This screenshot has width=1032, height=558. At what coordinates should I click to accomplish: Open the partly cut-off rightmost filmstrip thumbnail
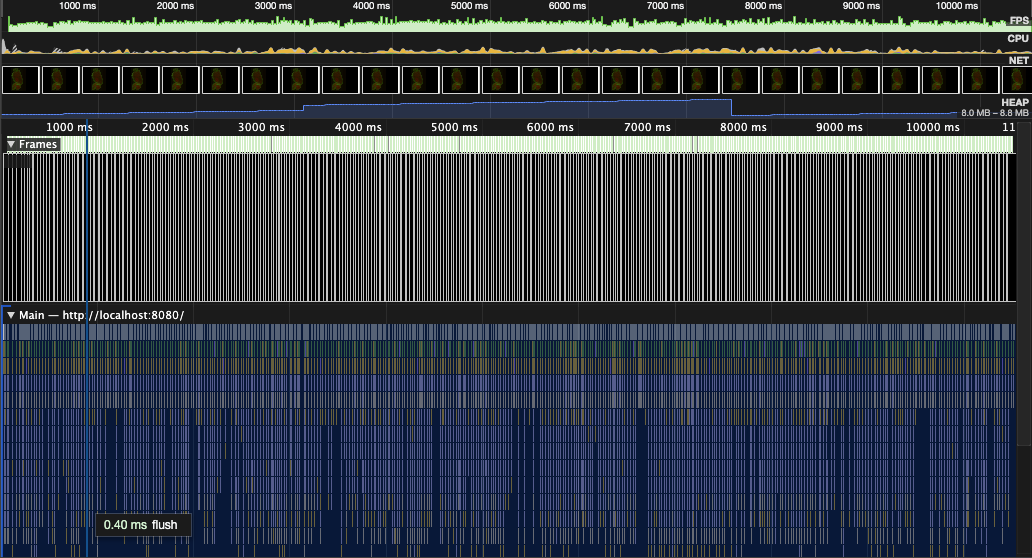coord(1017,80)
